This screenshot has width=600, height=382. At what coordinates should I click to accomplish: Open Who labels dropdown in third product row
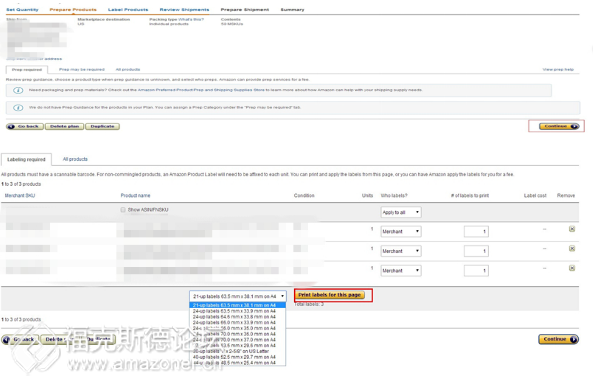tap(401, 271)
